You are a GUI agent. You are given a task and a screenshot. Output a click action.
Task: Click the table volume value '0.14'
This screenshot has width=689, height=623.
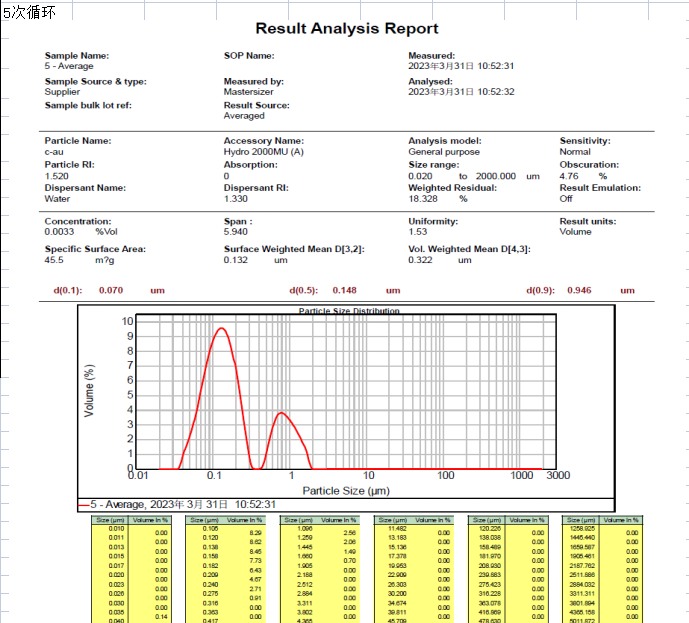click(x=161, y=617)
